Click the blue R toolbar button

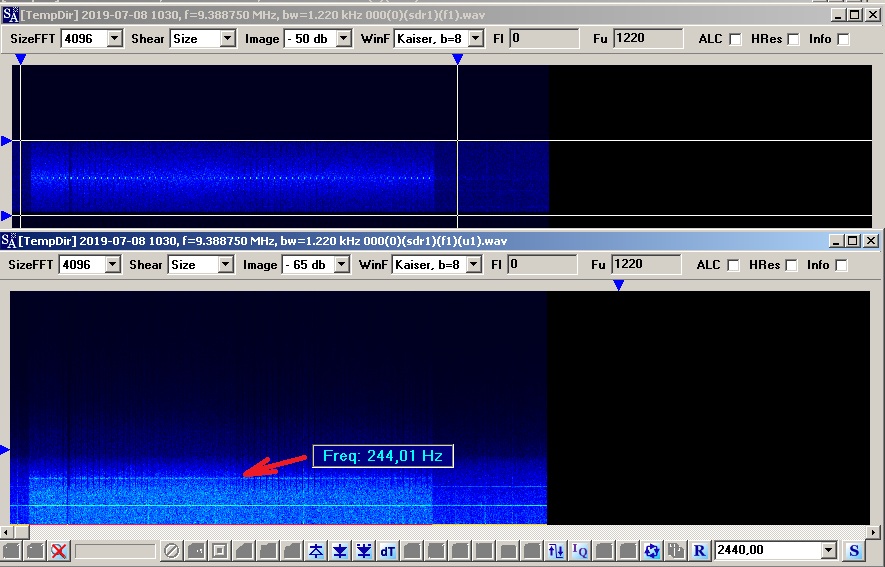(700, 551)
